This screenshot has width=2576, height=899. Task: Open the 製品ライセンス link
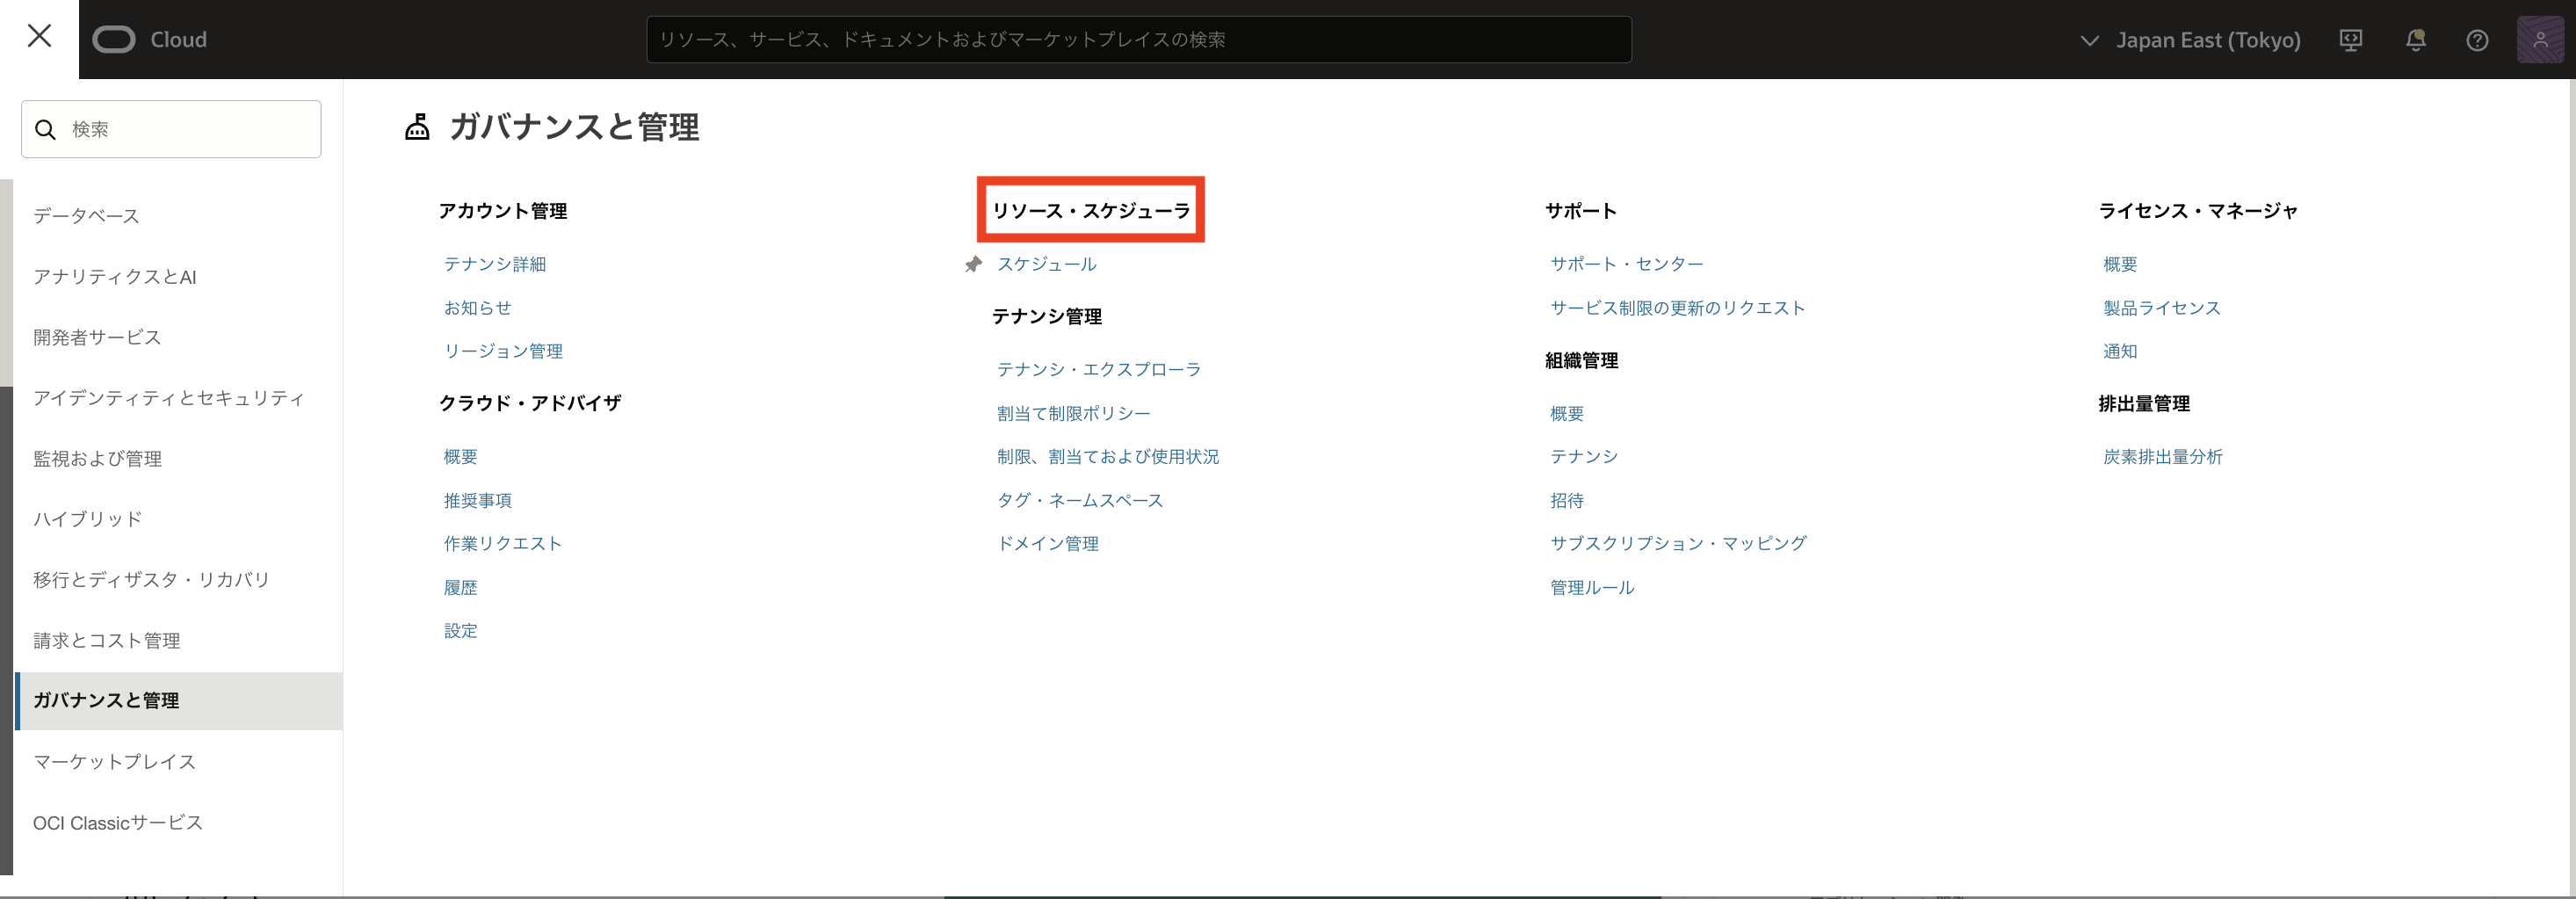click(x=2162, y=308)
